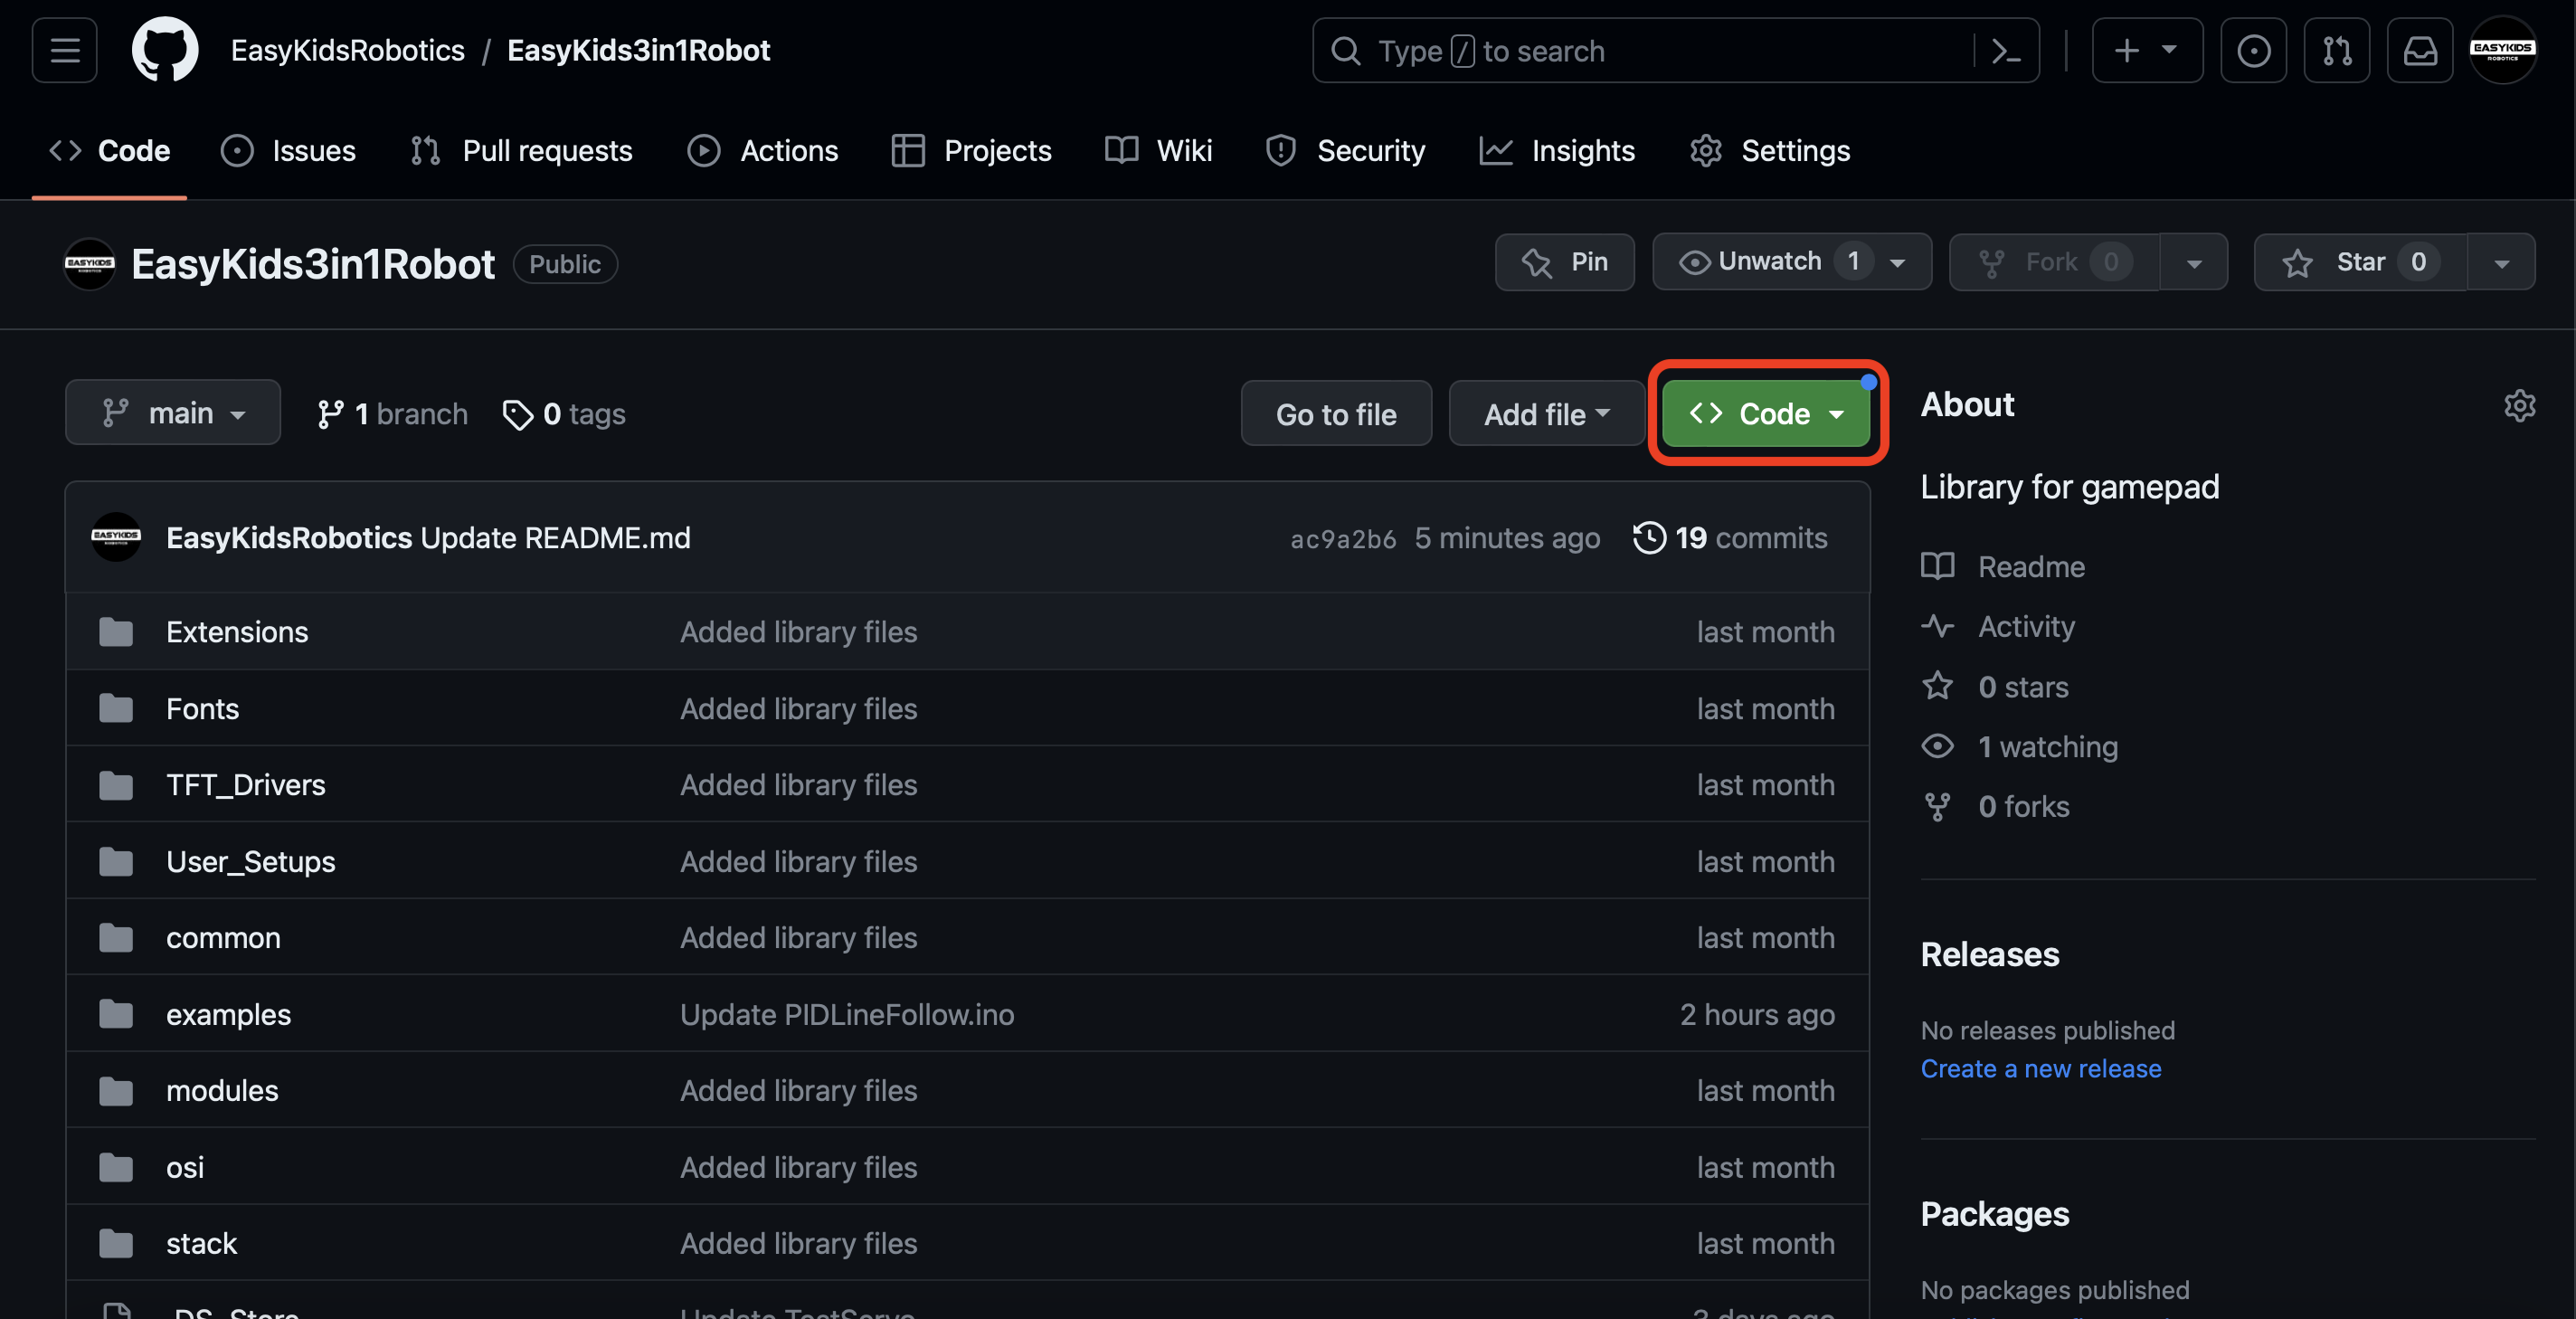Open the common folder

pos(223,938)
